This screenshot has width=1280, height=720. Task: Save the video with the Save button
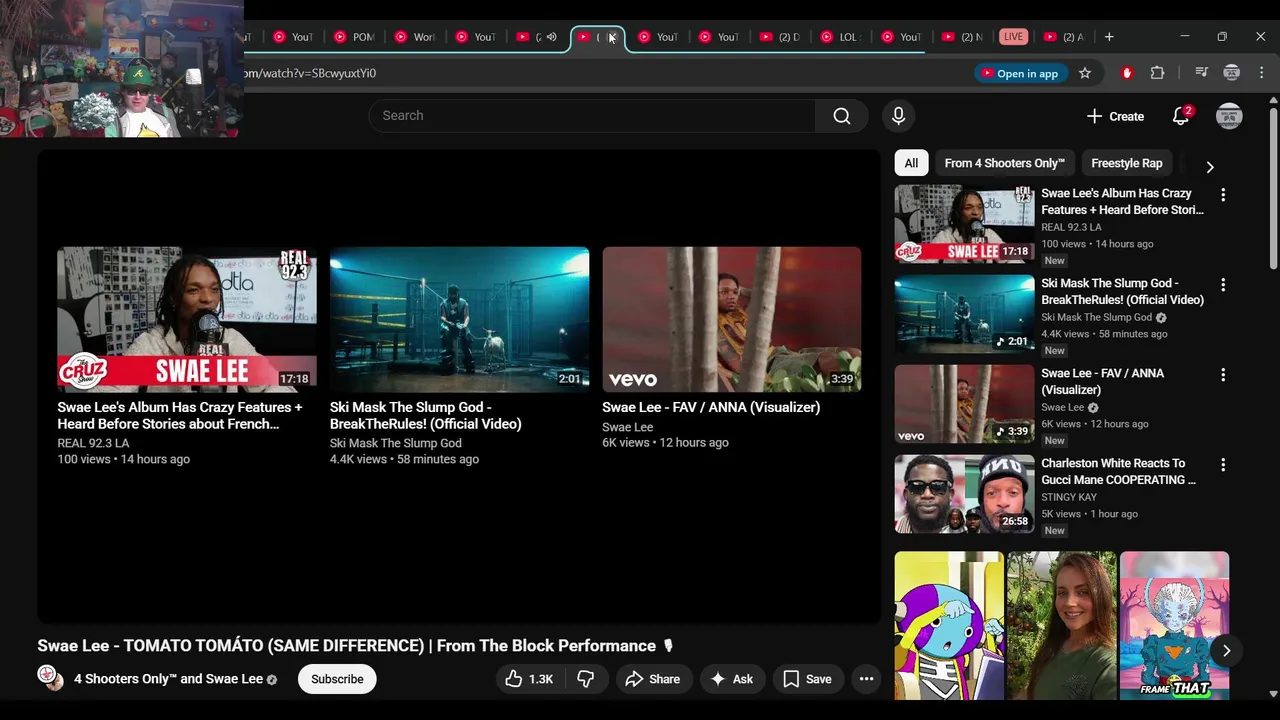[807, 679]
